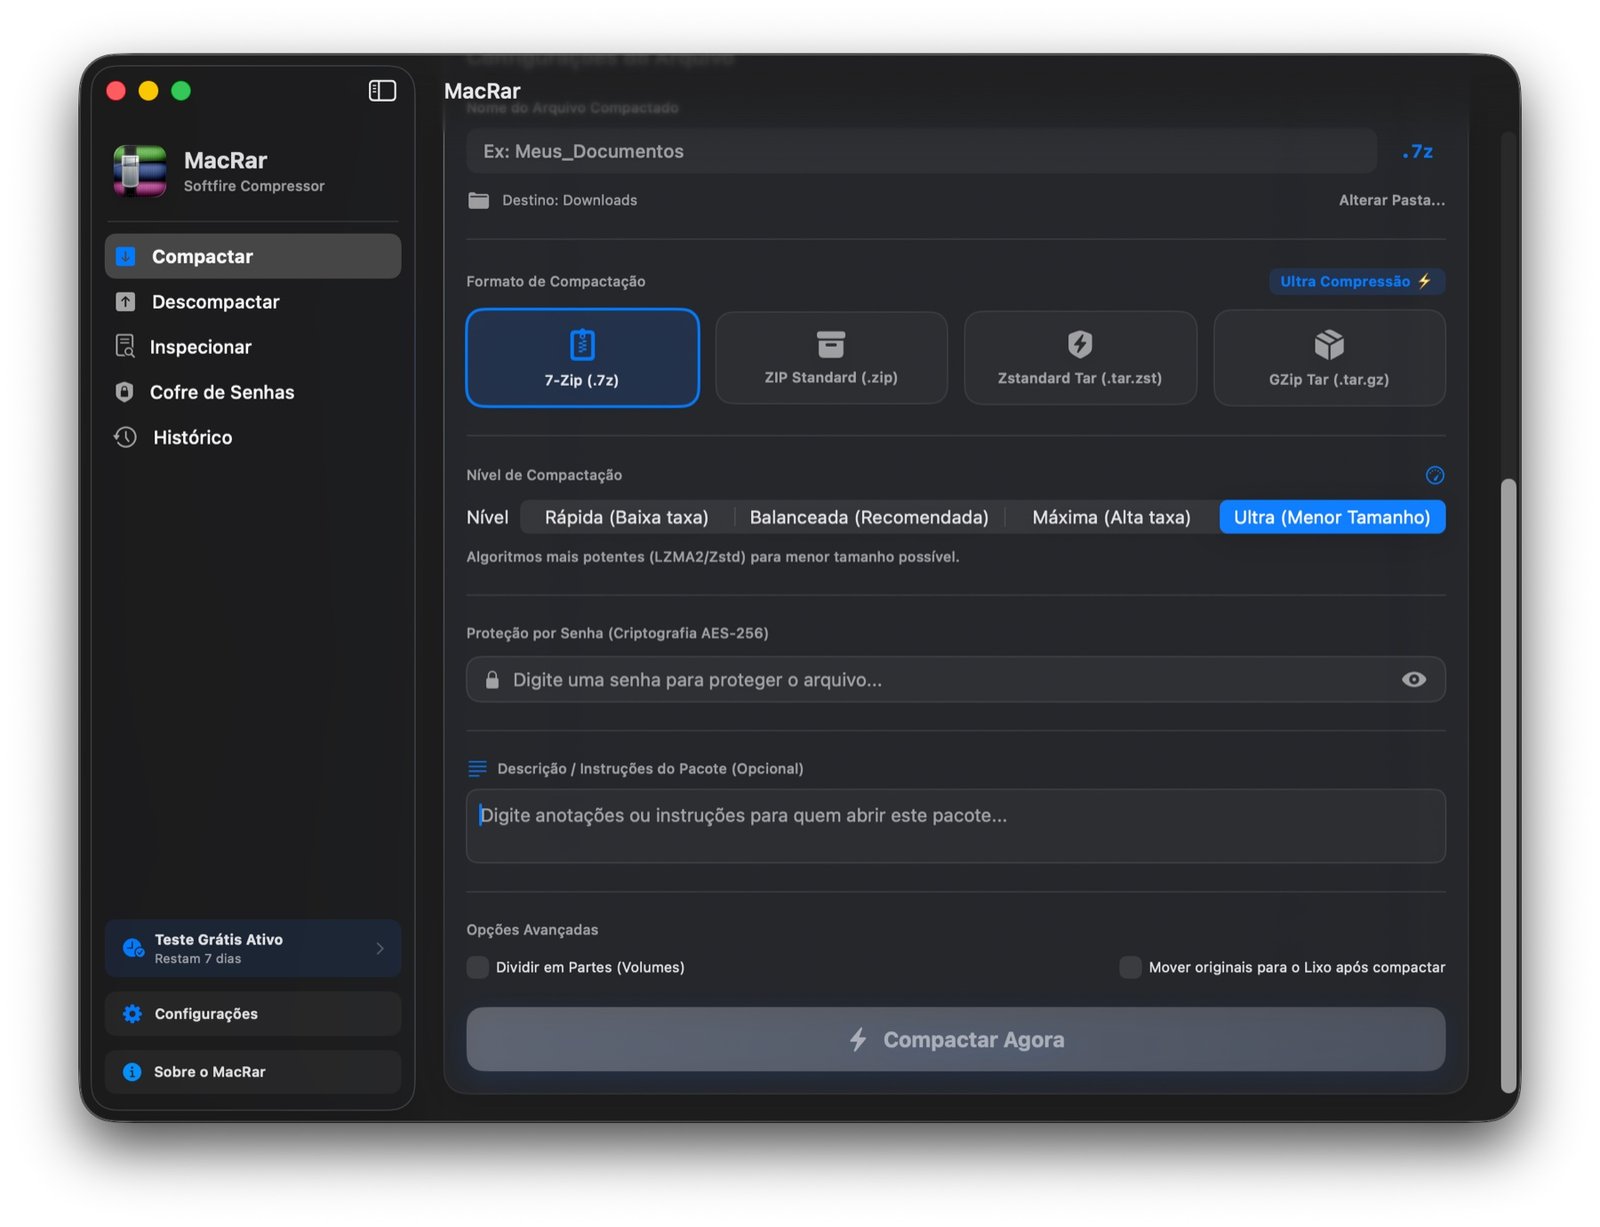Check Mover originais para o Lixo
The width and height of the screenshot is (1600, 1227).
(x=1130, y=967)
